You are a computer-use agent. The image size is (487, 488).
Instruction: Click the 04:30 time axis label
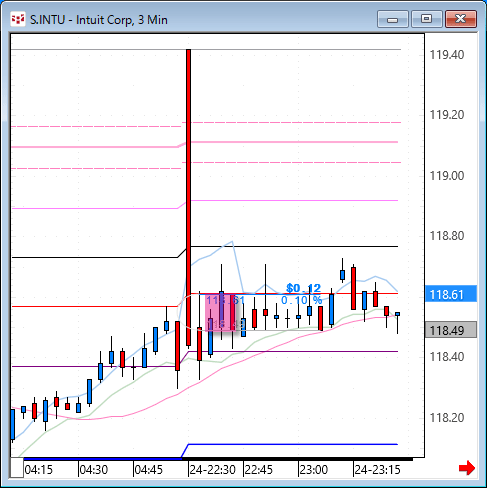coord(94,470)
